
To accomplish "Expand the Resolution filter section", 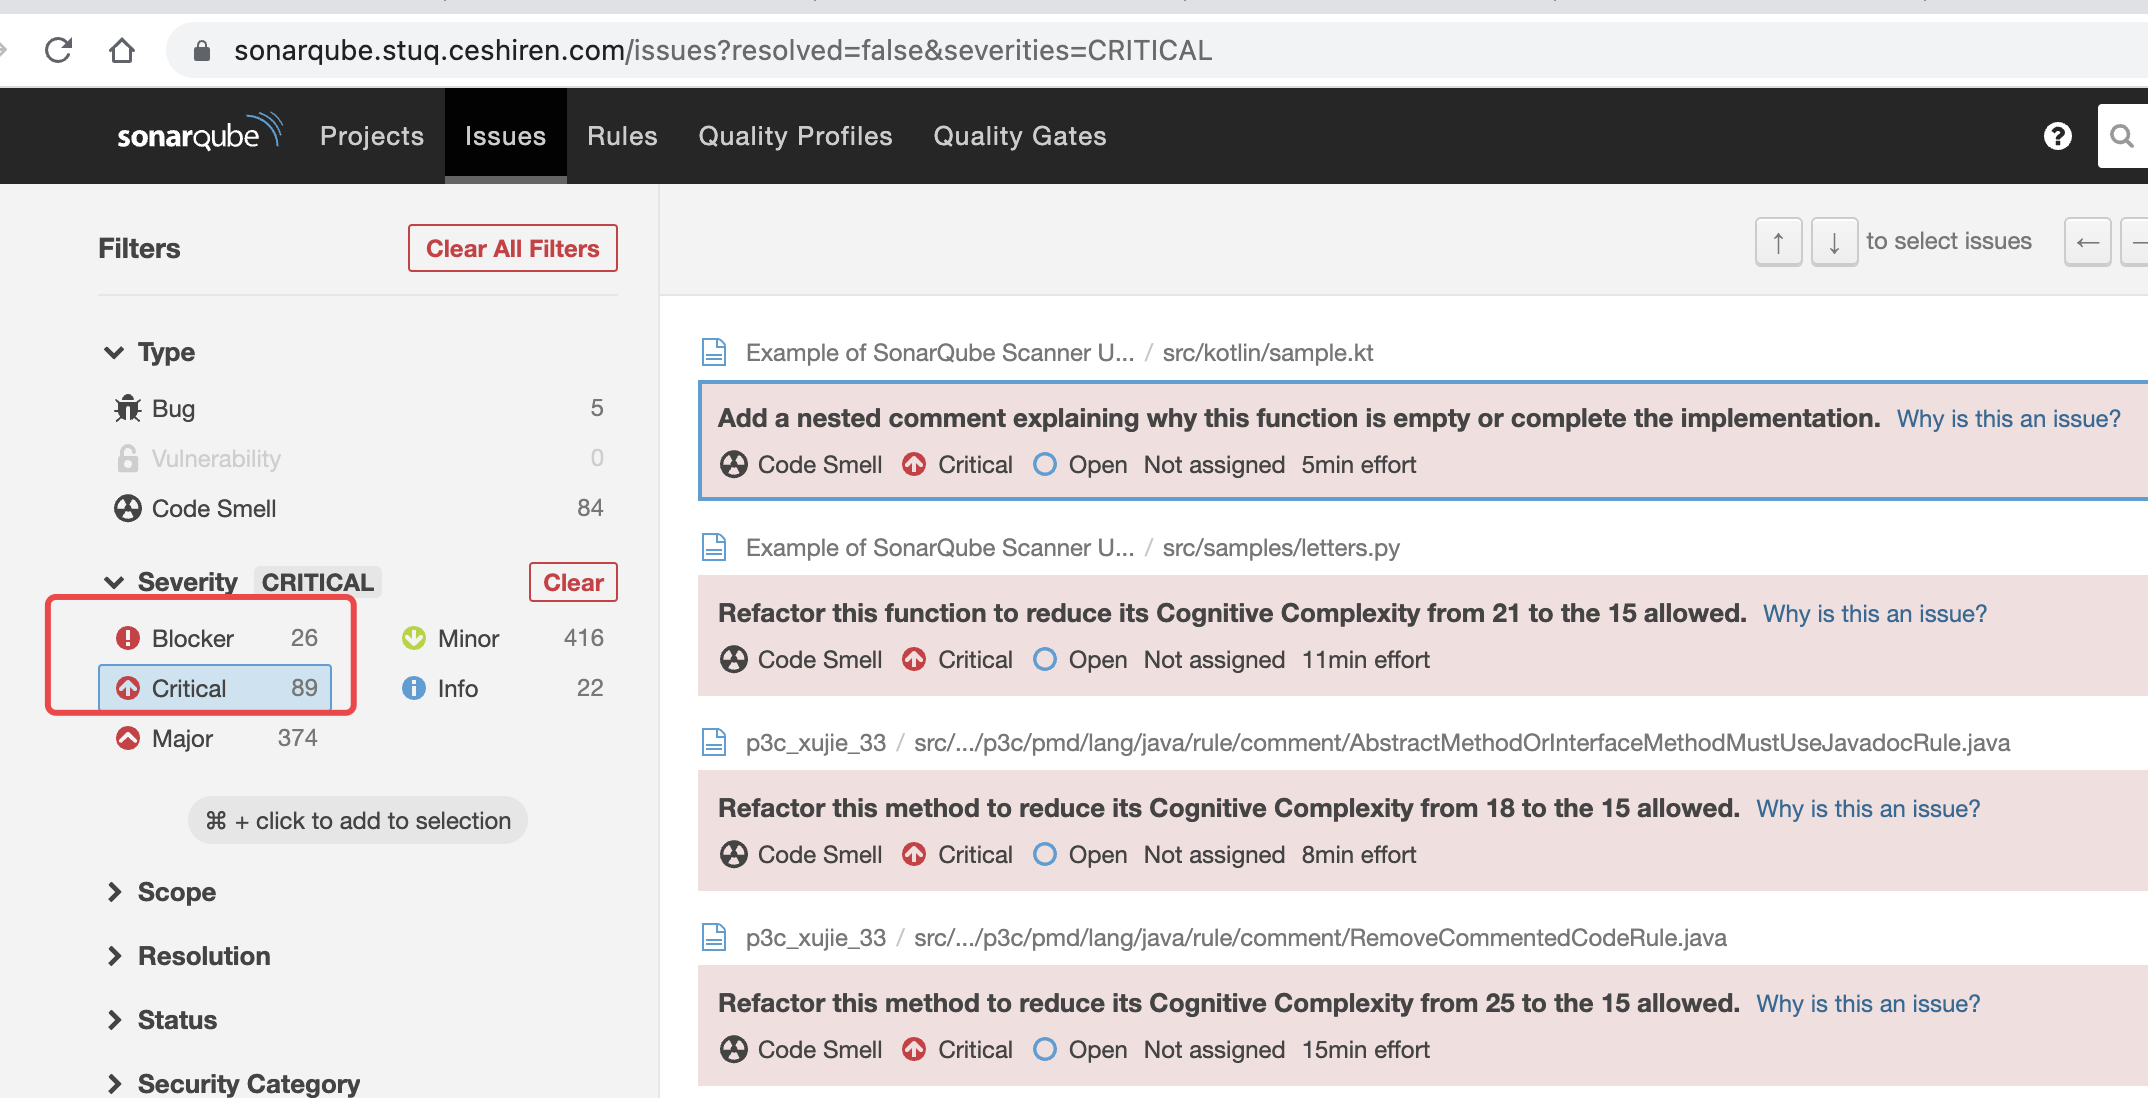I will [x=187, y=956].
